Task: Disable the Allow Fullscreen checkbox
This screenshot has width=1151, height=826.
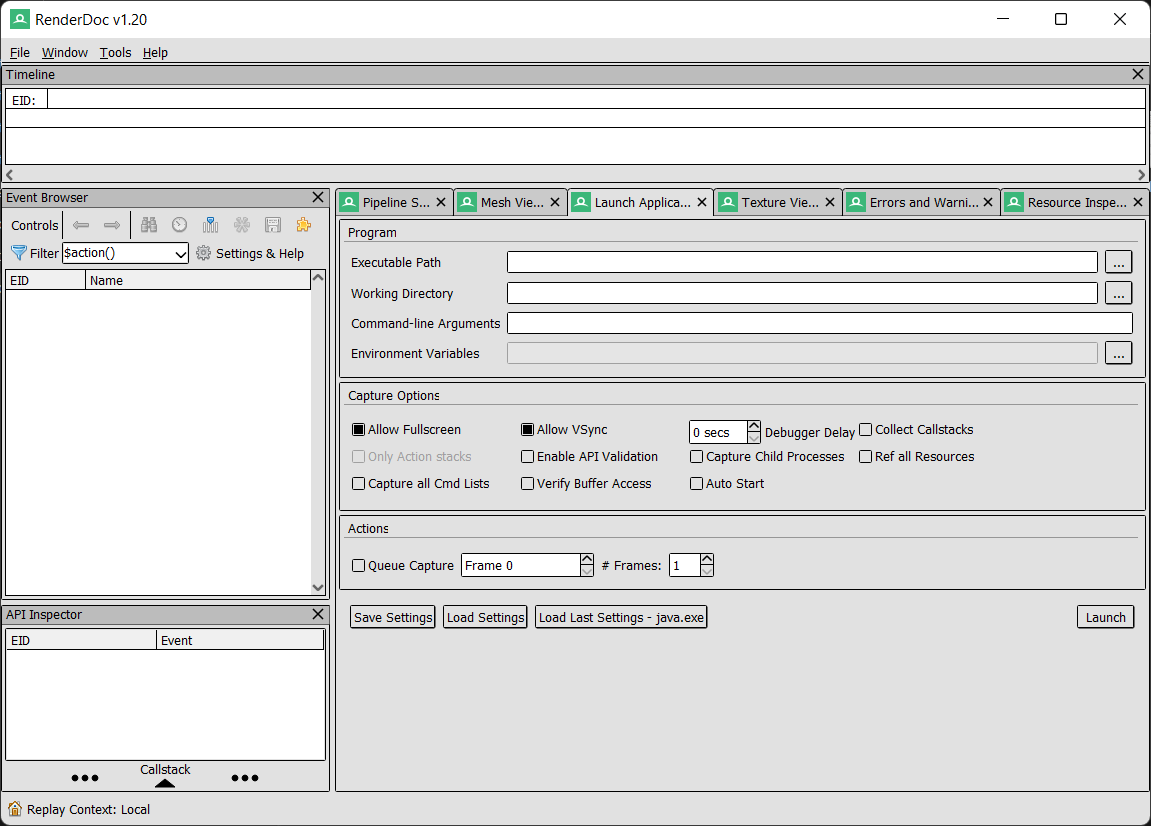Action: tap(359, 430)
